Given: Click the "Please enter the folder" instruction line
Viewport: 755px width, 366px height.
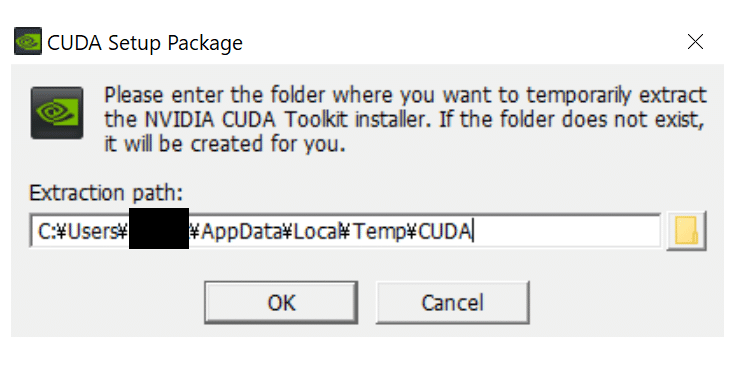Looking at the screenshot, I should [405, 95].
